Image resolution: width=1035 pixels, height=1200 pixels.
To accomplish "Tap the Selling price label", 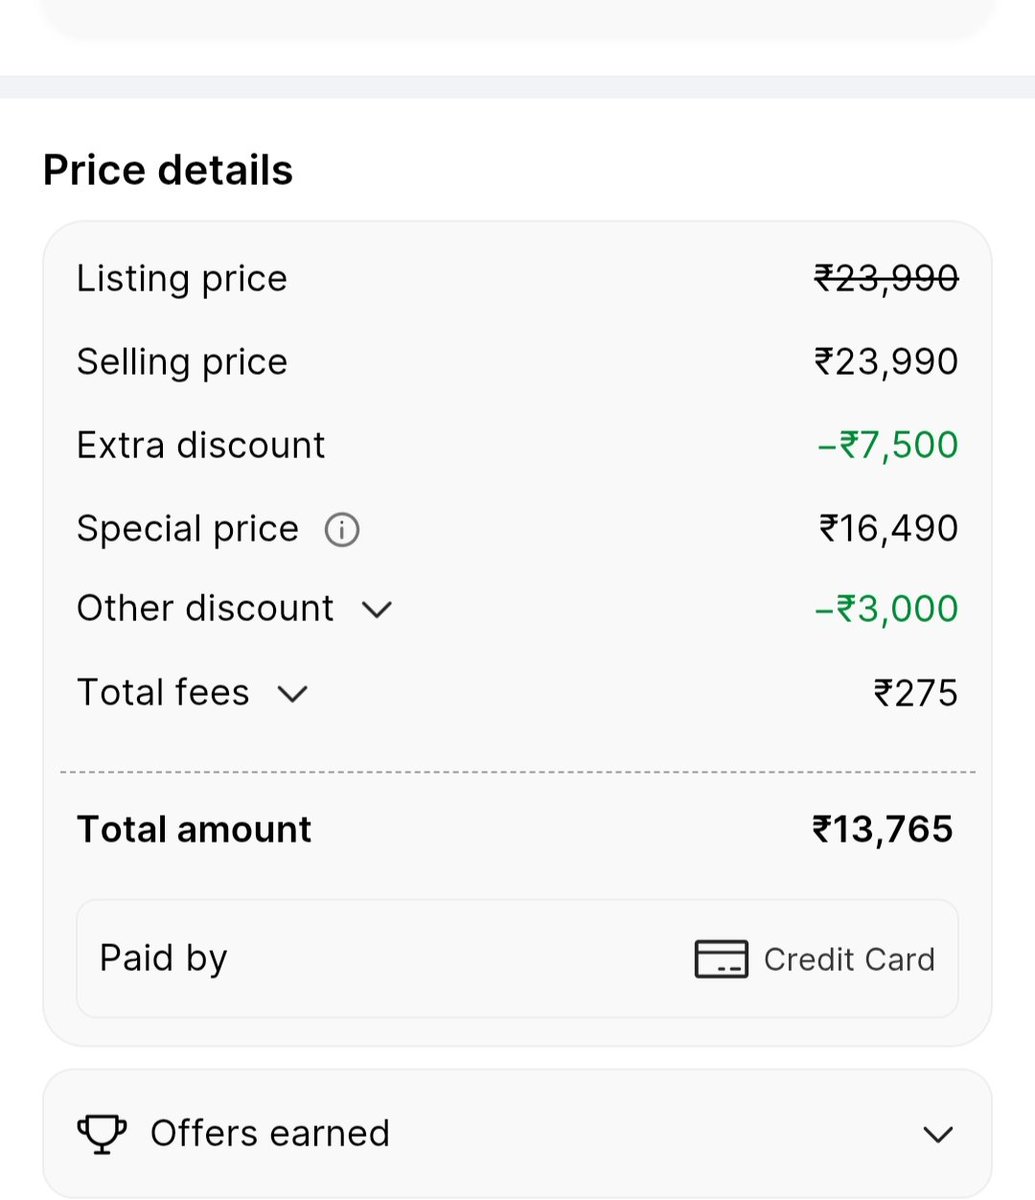I will 182,362.
